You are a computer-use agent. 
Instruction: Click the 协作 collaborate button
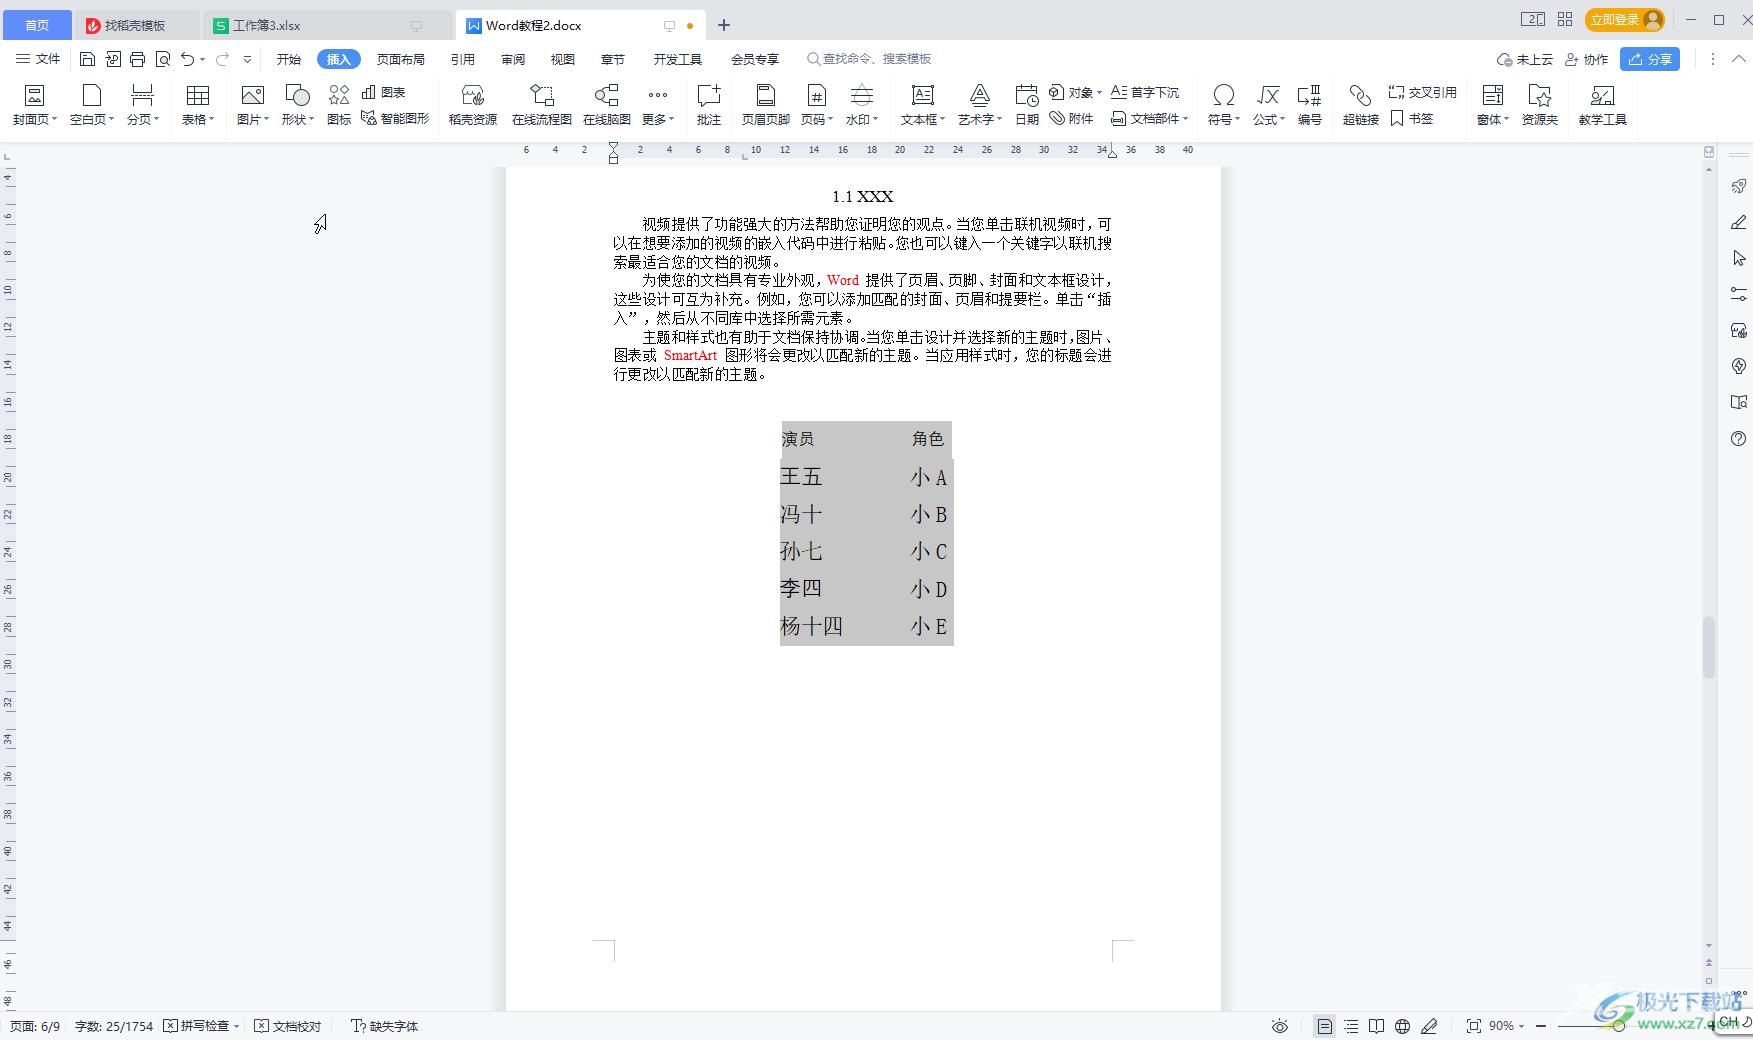pos(1587,59)
